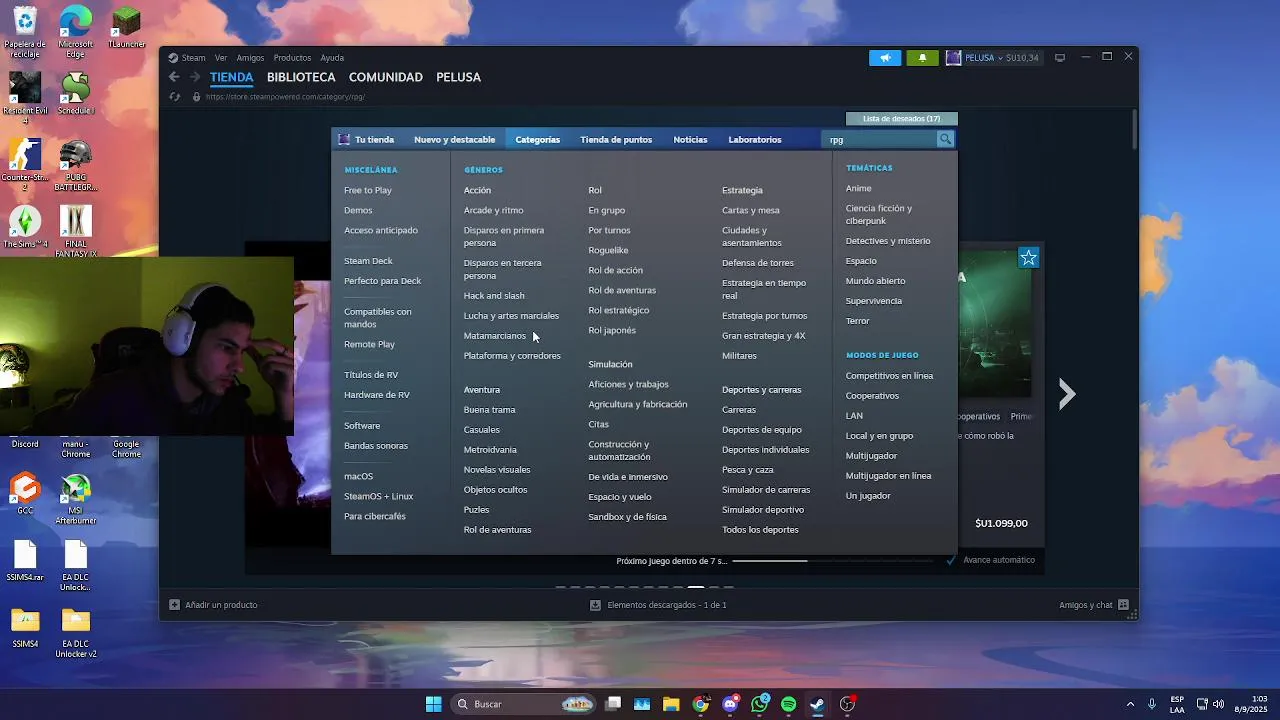
Task: Open Discord from the taskbar
Action: 730,704
